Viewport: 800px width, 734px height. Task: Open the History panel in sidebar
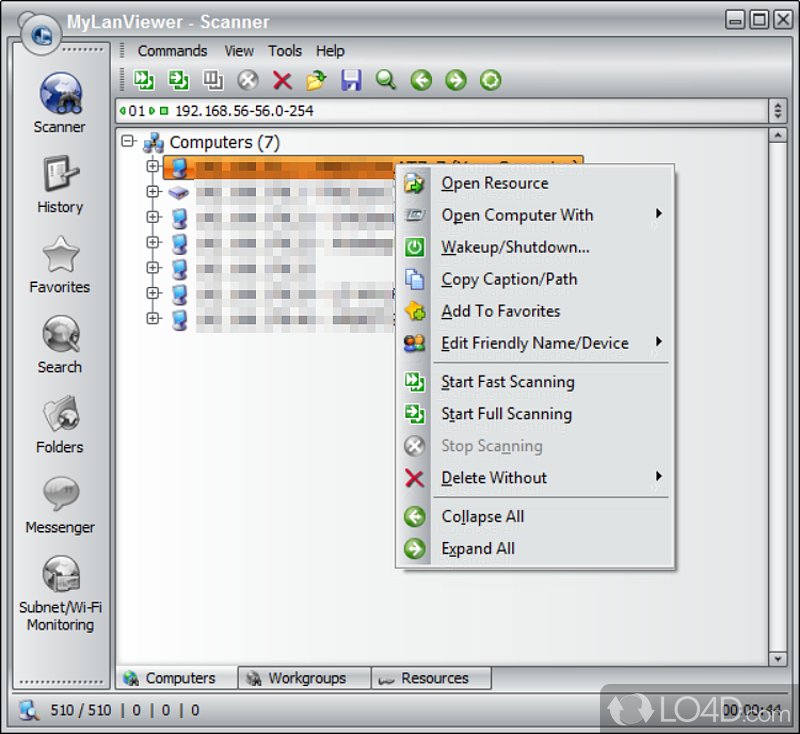(x=60, y=185)
